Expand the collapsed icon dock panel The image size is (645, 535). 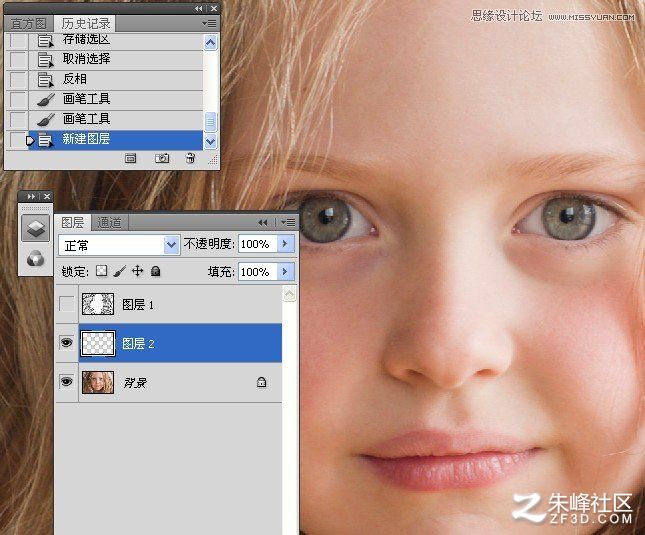click(x=31, y=197)
